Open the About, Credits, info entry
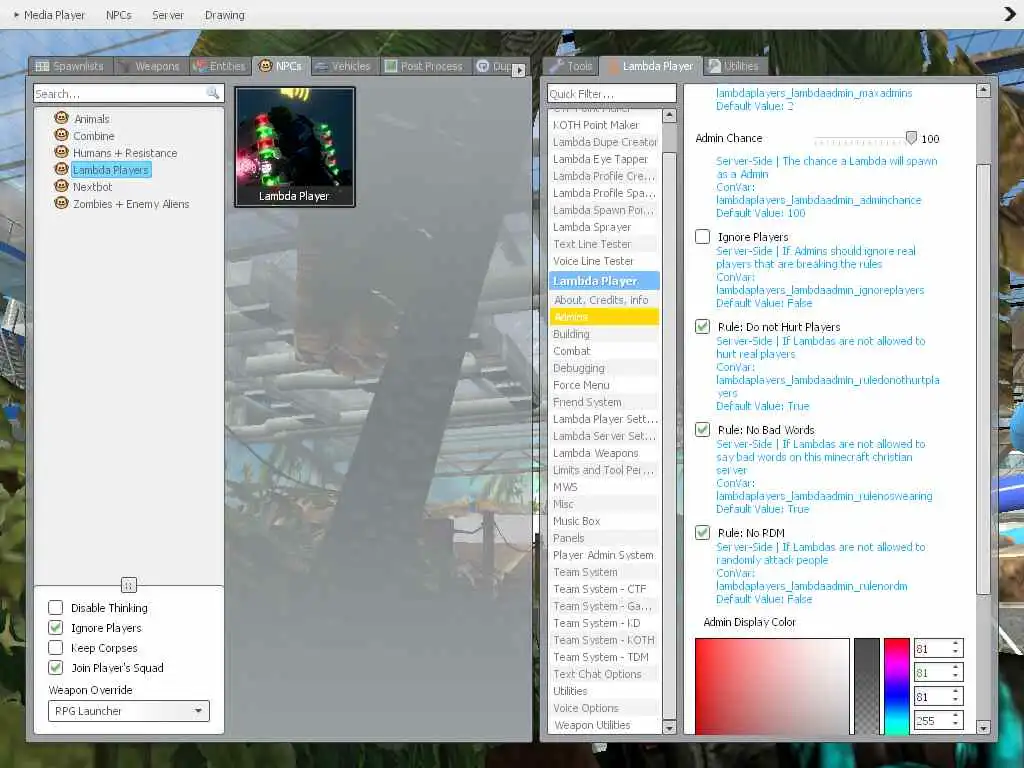The height and width of the screenshot is (768, 1024). coord(604,300)
